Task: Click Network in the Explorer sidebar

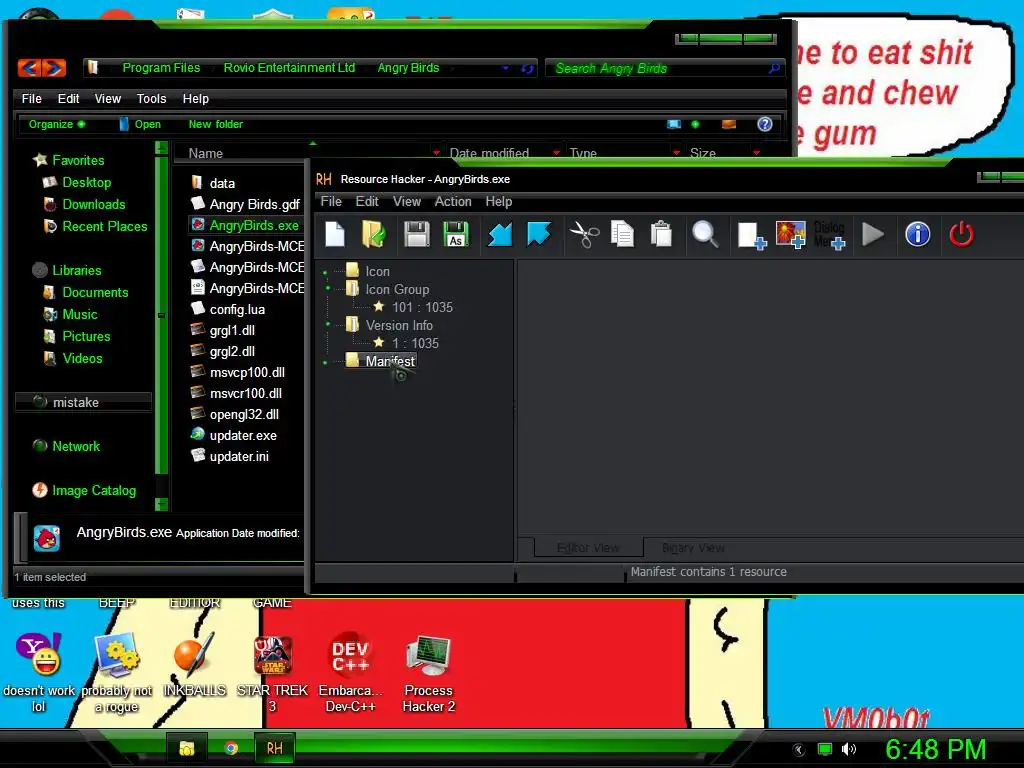Action: (76, 447)
